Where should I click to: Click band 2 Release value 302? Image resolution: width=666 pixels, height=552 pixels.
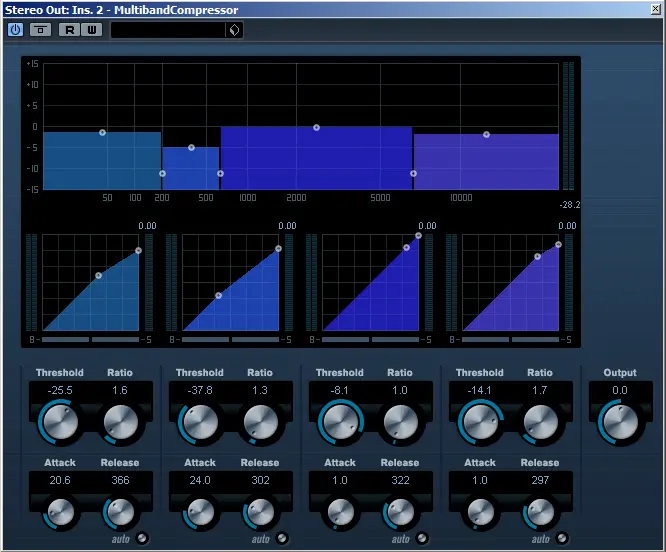click(259, 480)
